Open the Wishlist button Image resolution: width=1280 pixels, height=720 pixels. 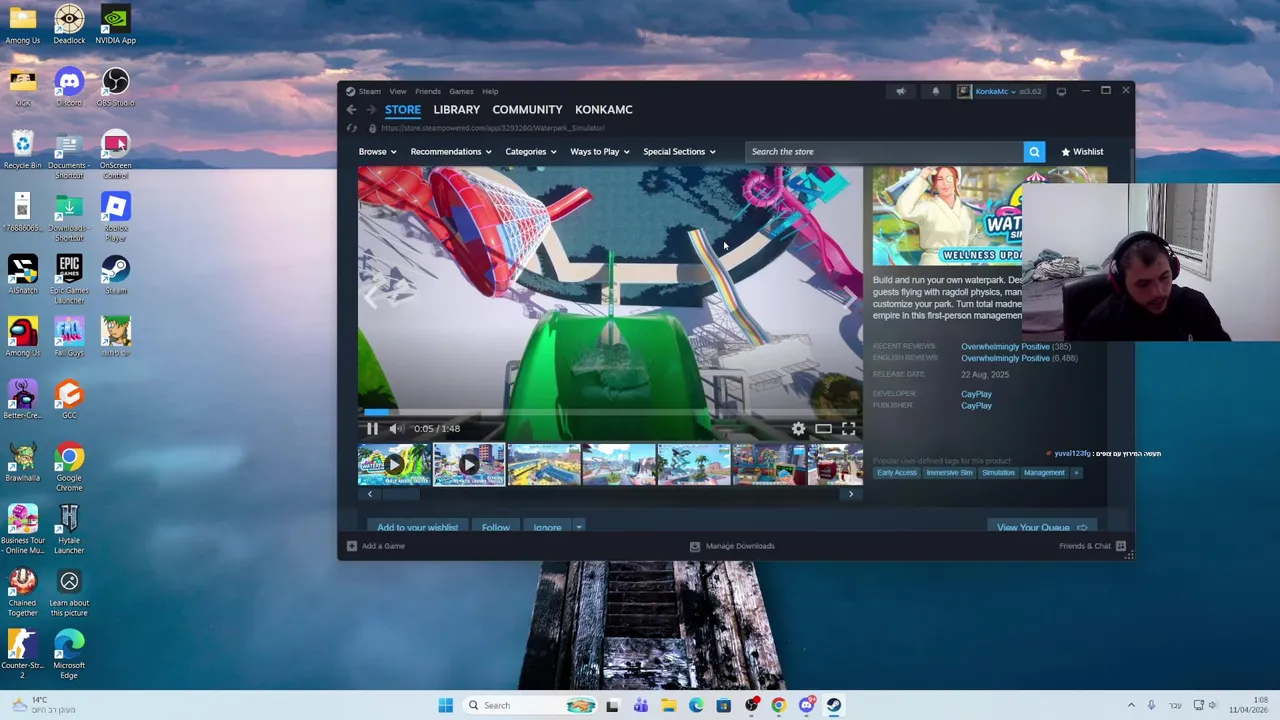point(1082,152)
